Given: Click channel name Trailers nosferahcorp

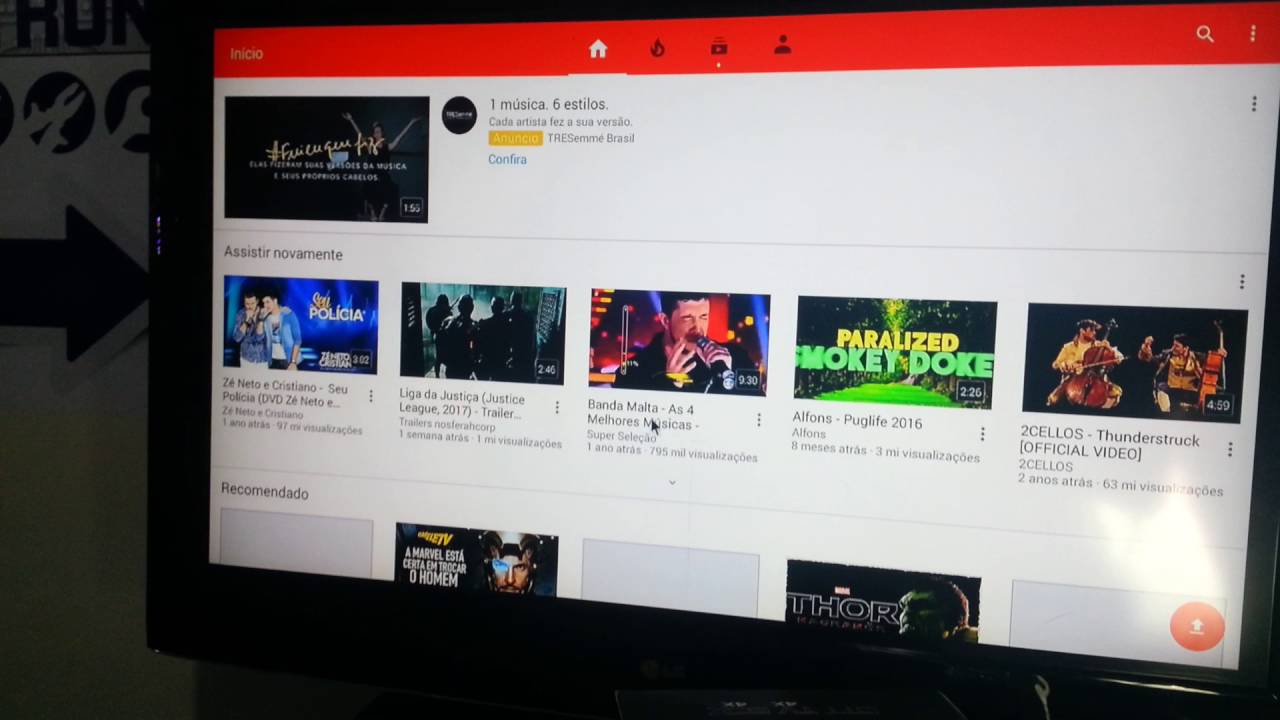Looking at the screenshot, I should 447,426.
